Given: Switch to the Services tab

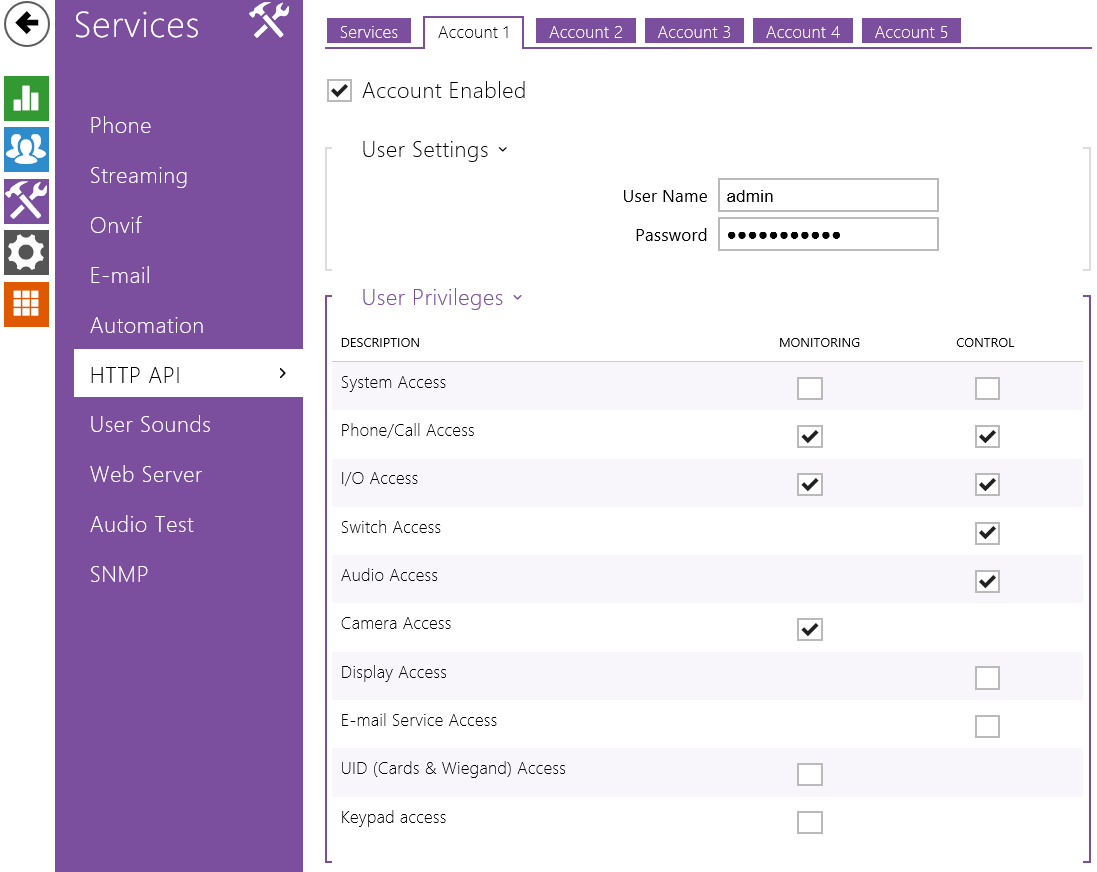Looking at the screenshot, I should coord(369,32).
